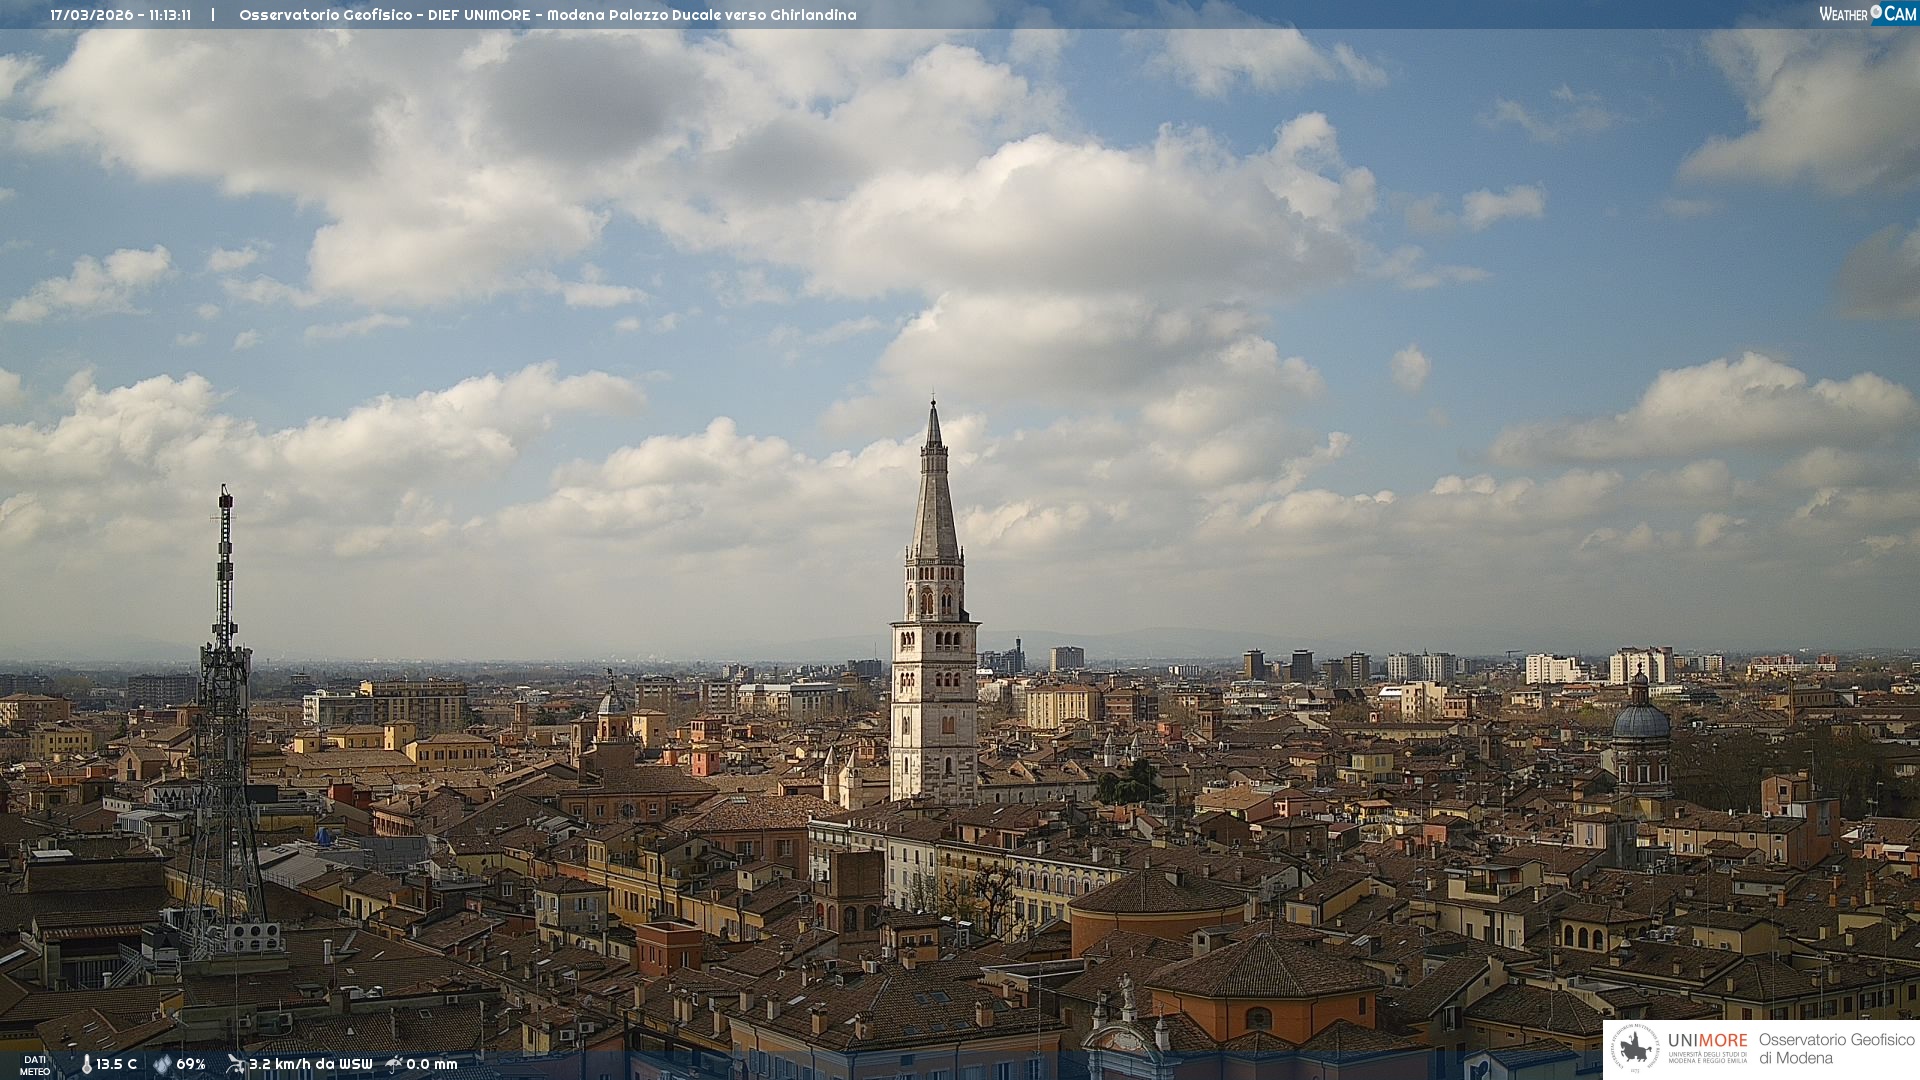Screen dimensions: 1920x1080
Task: Click the DATI METEO label
Action: pos(35,1065)
